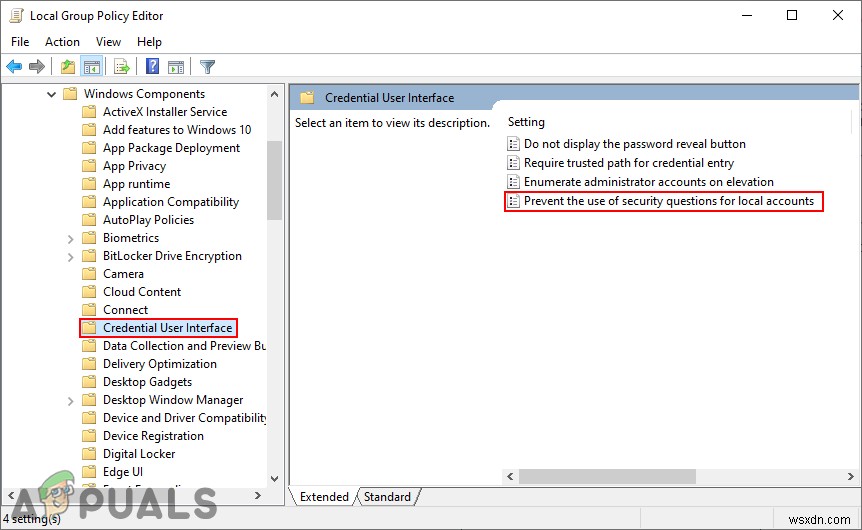
Task: Select Do not display the password reveal button
Action: (x=634, y=144)
